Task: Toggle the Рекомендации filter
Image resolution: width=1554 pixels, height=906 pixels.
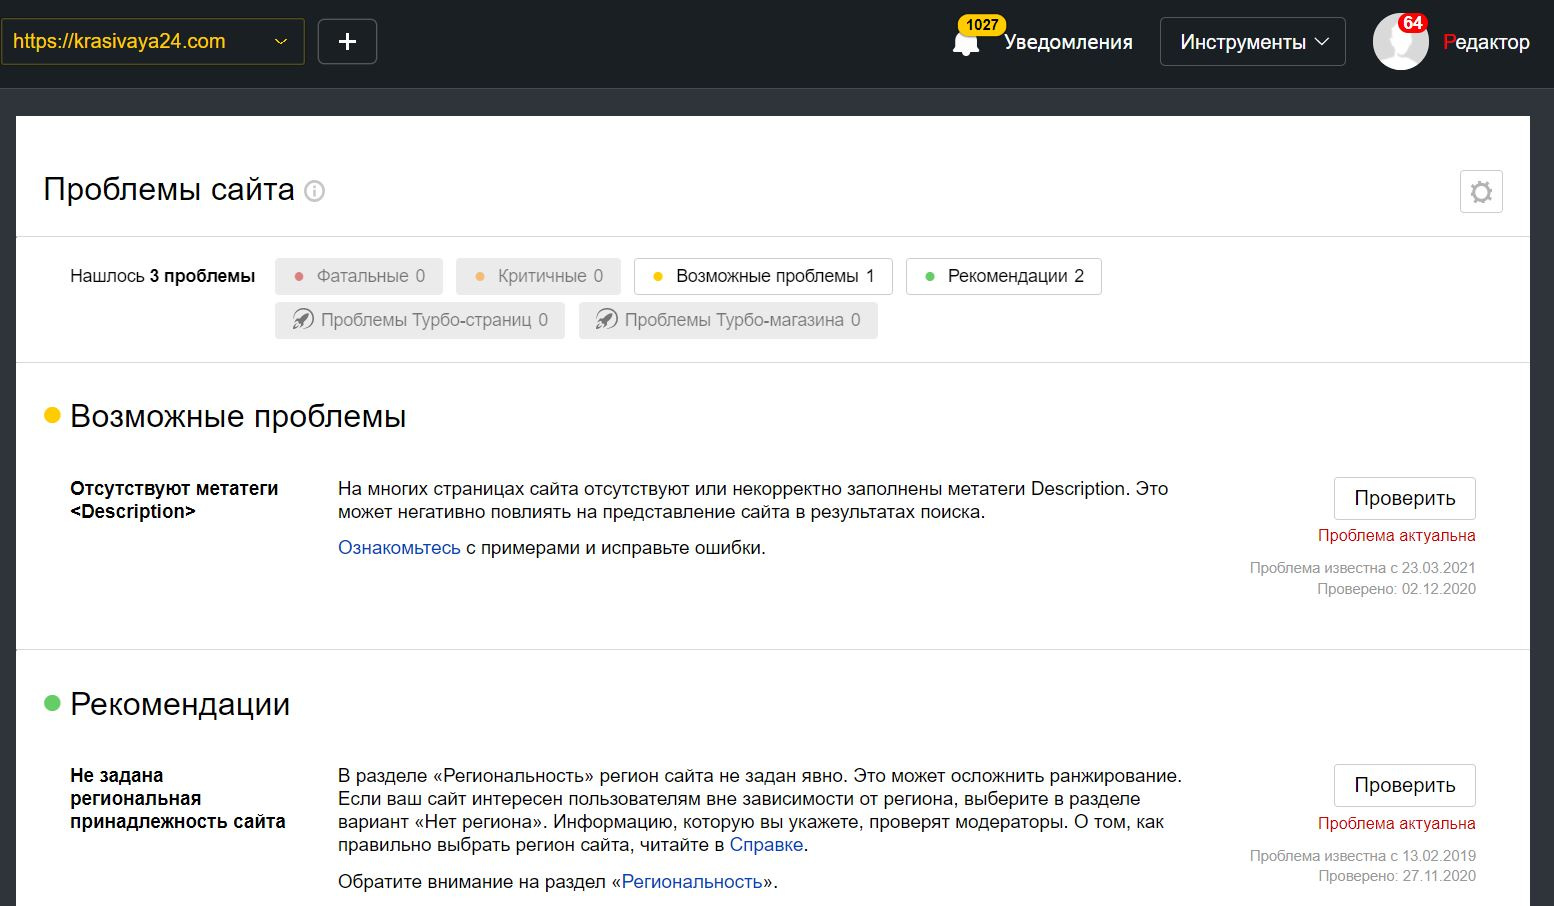Action: 1003,277
